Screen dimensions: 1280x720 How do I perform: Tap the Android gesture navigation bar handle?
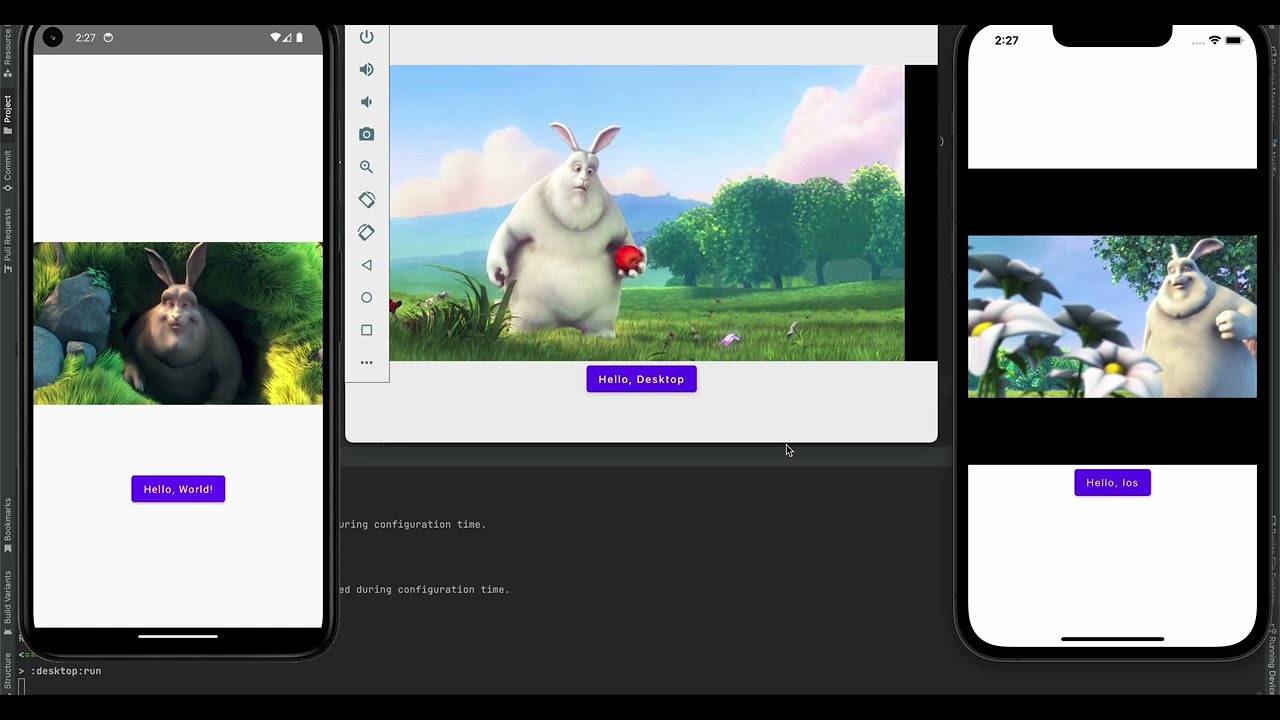[178, 636]
